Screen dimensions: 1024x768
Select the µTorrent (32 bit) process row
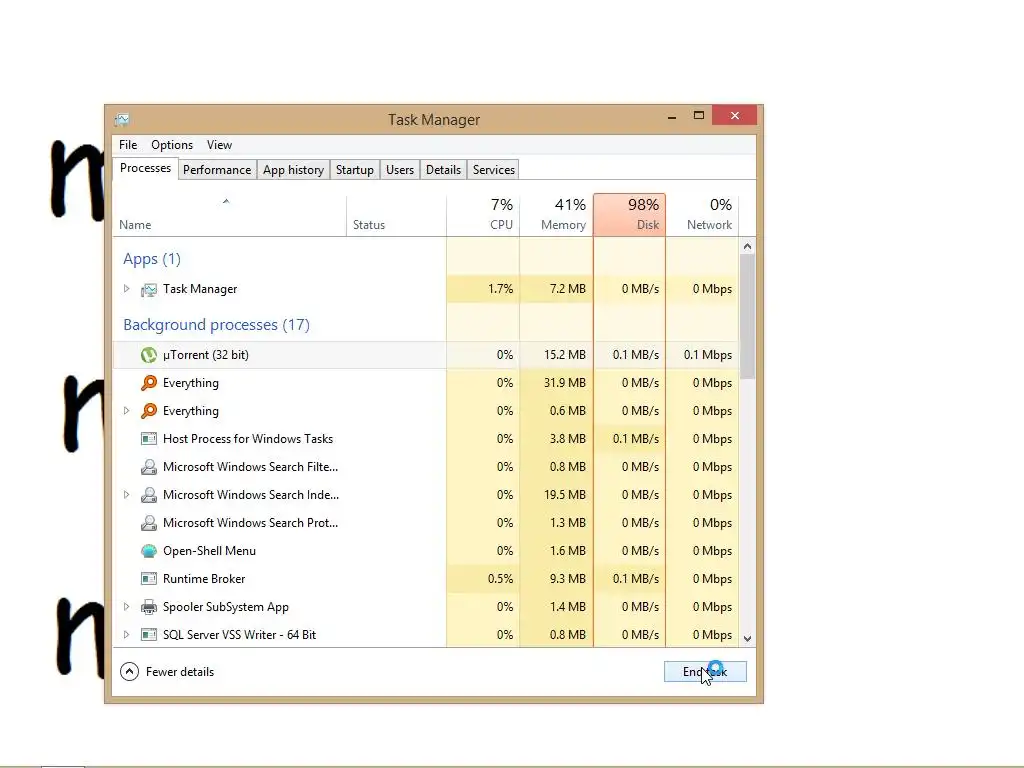426,355
